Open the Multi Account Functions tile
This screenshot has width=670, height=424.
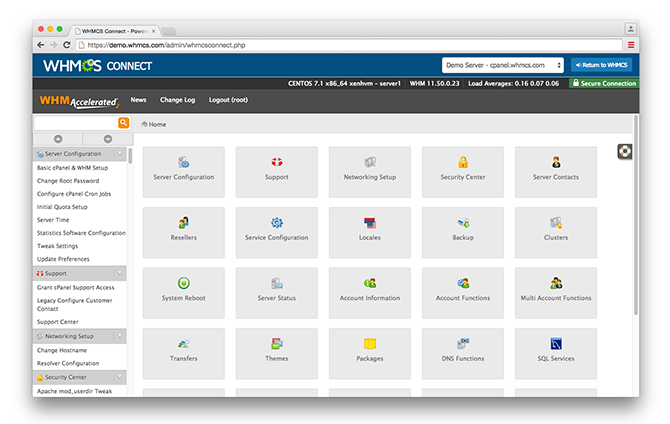point(556,293)
